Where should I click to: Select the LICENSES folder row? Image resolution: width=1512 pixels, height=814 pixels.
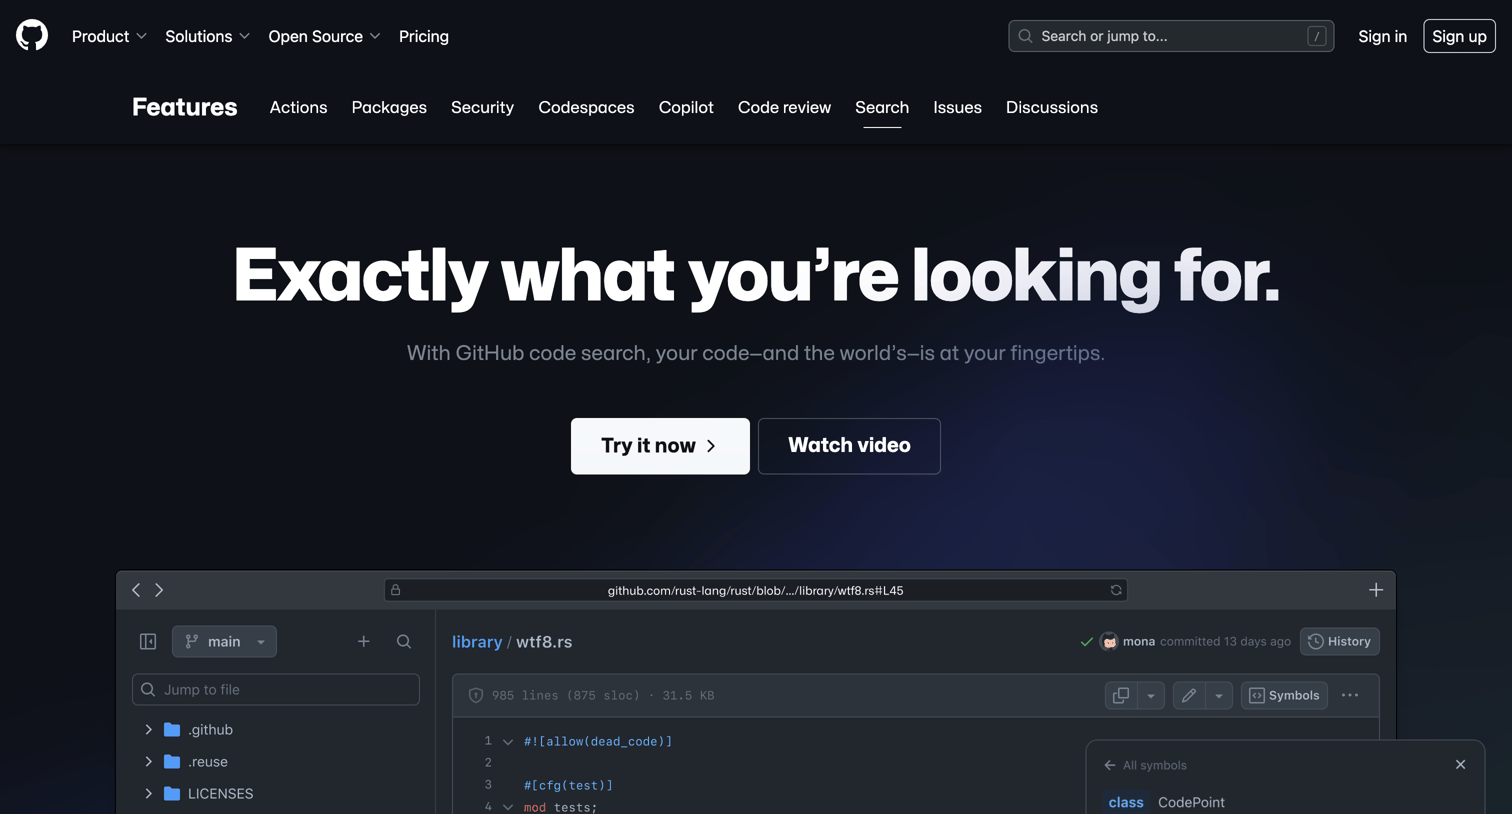coord(276,794)
